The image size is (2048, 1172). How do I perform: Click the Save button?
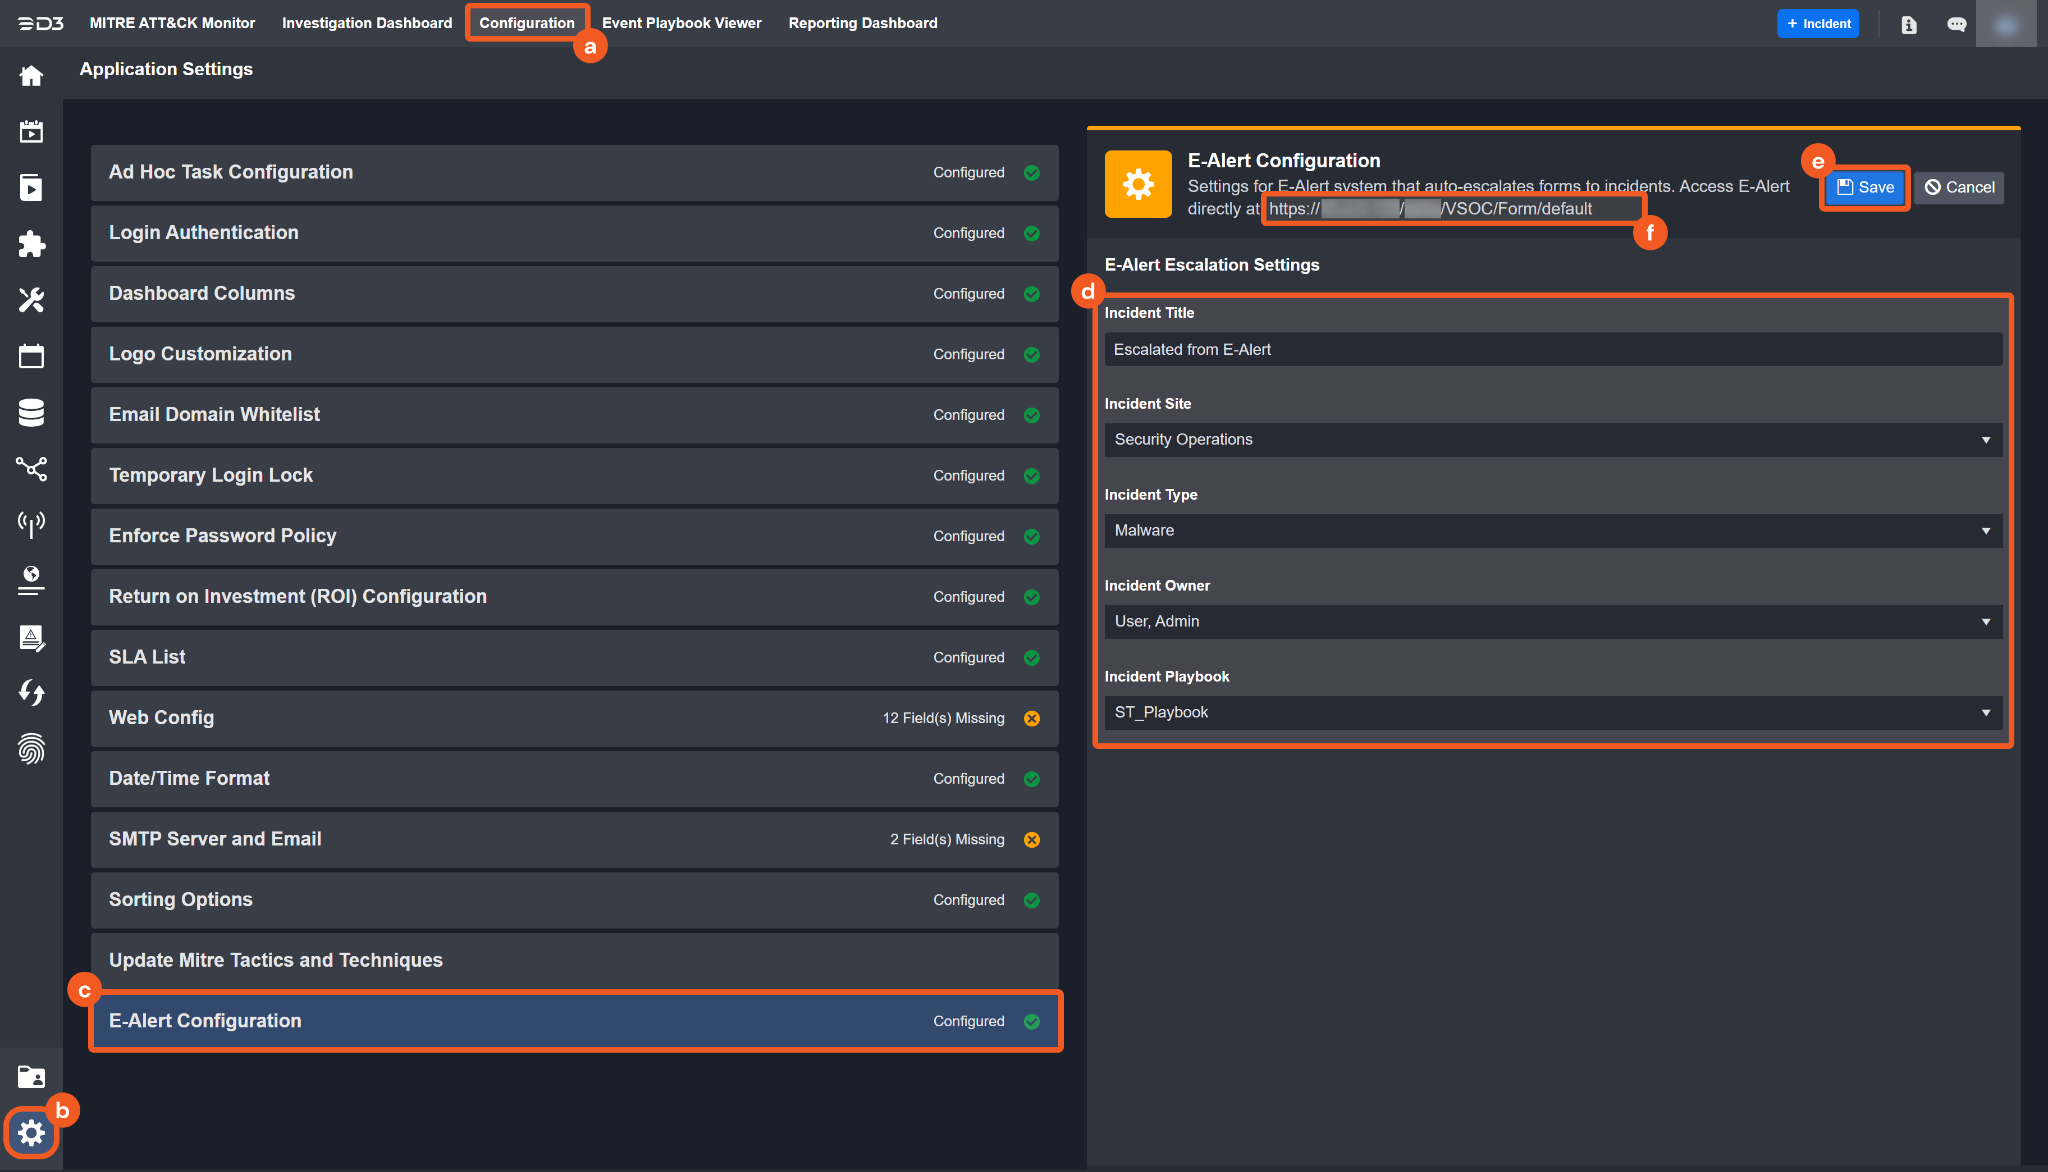[x=1865, y=187]
